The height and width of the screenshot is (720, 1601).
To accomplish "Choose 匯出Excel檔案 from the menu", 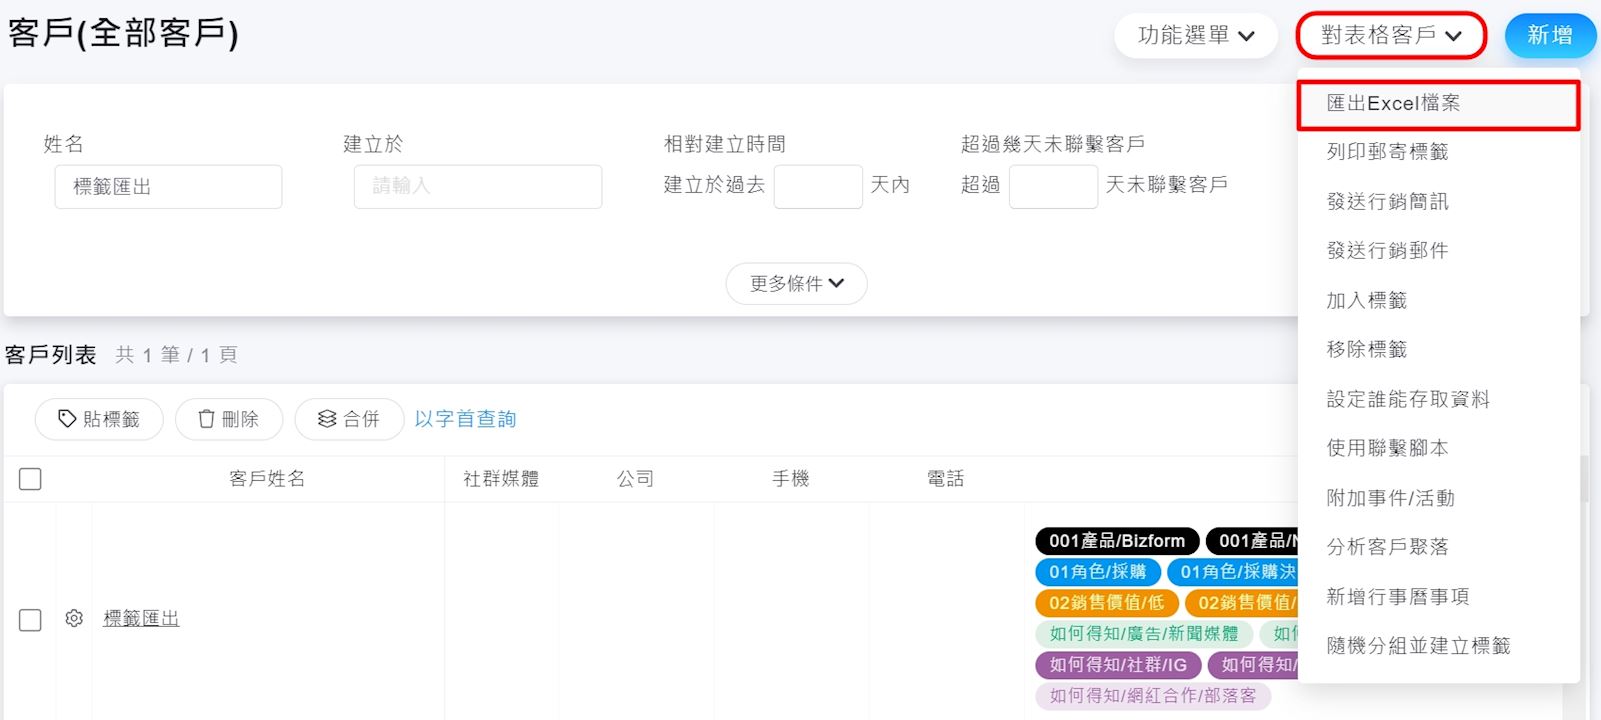I will pos(1393,103).
